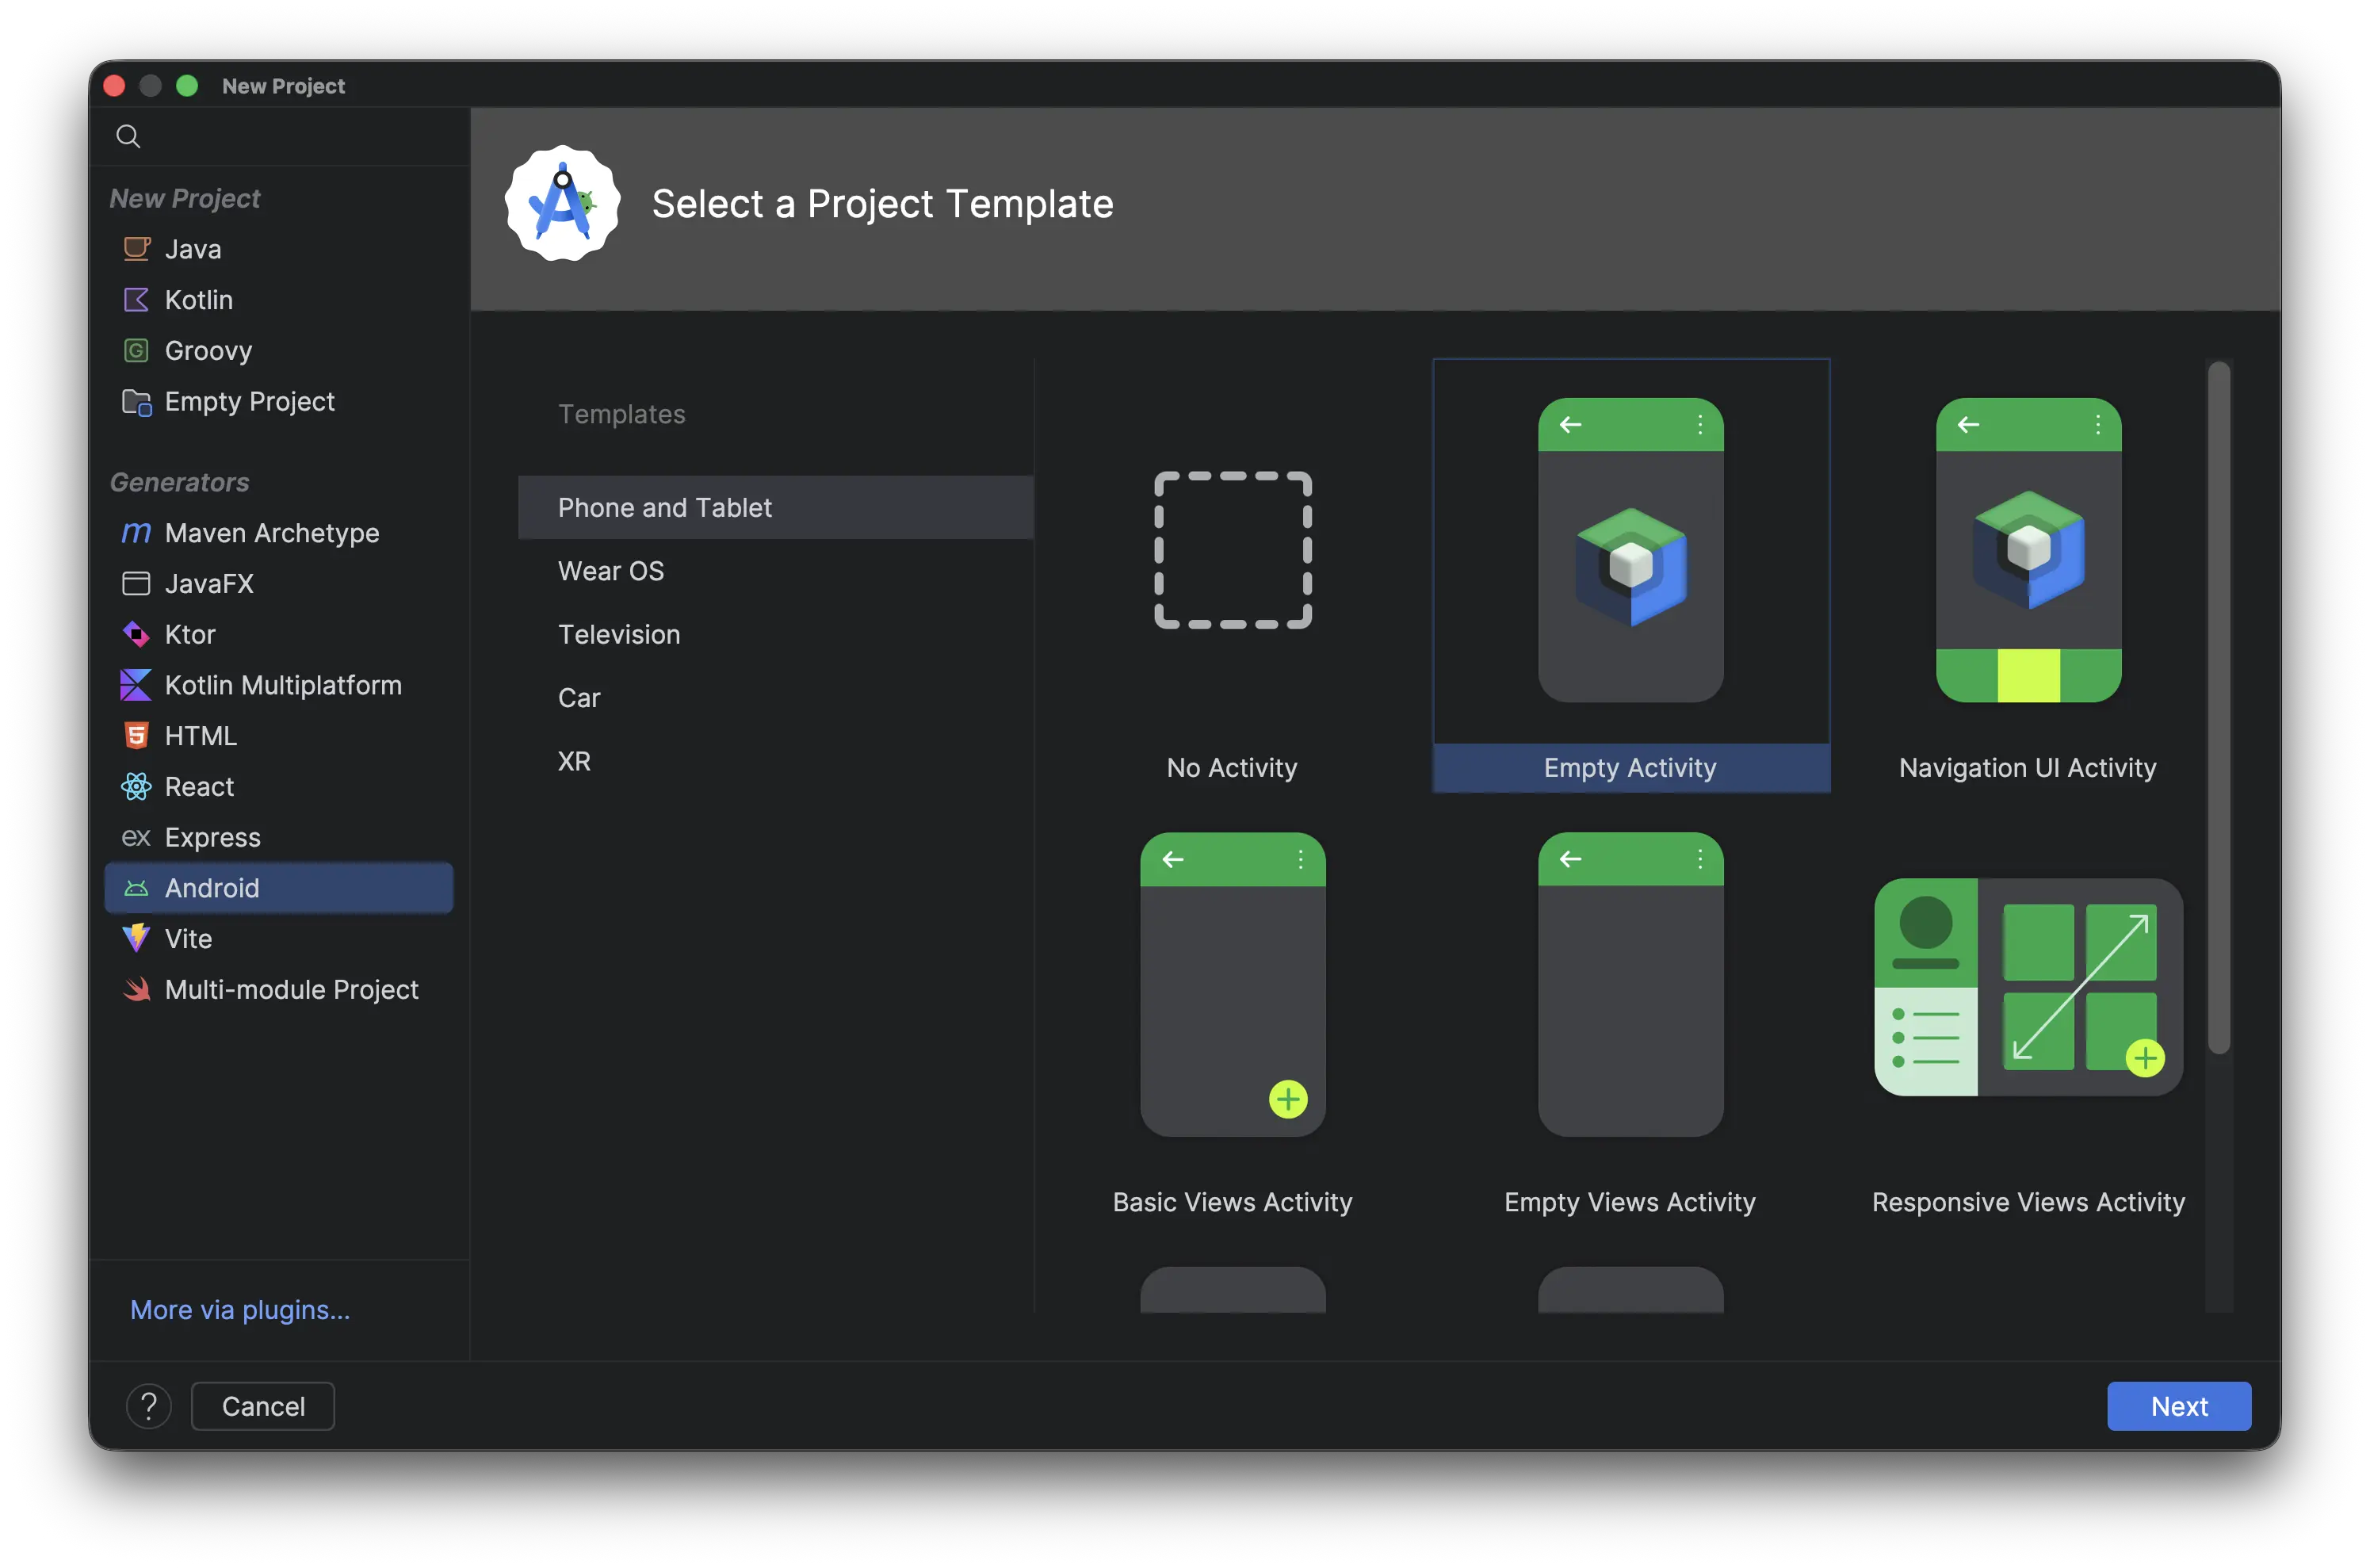Click the Maven Archetype m icon
The height and width of the screenshot is (1568, 2370).
(x=136, y=533)
